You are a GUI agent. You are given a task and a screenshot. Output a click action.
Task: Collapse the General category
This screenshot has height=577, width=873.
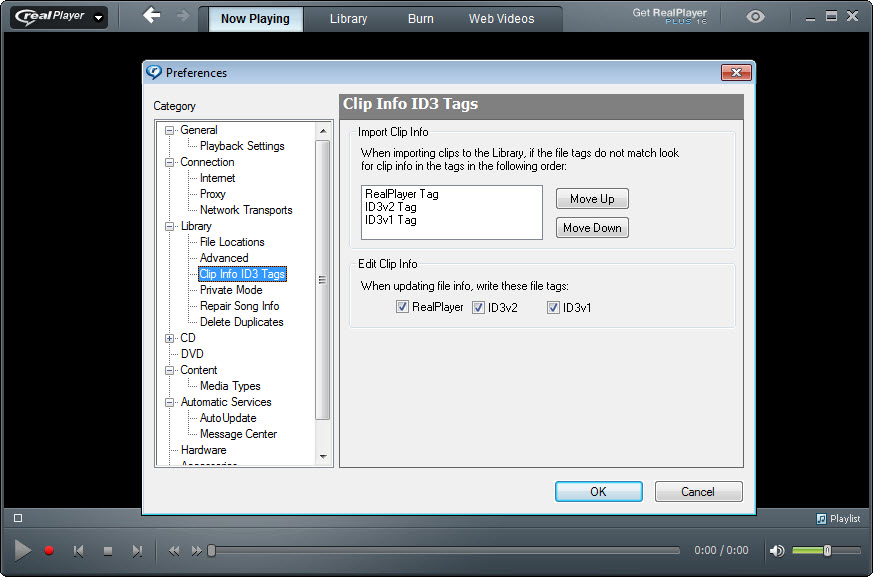coord(170,131)
